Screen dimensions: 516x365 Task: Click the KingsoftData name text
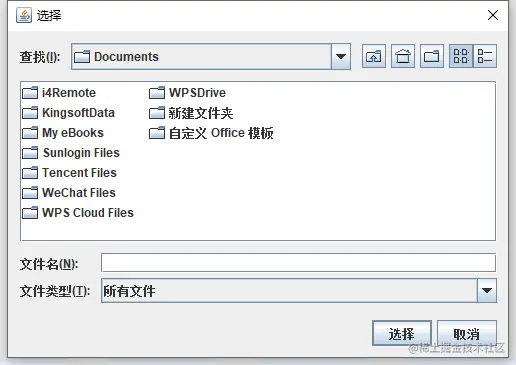[x=78, y=113]
